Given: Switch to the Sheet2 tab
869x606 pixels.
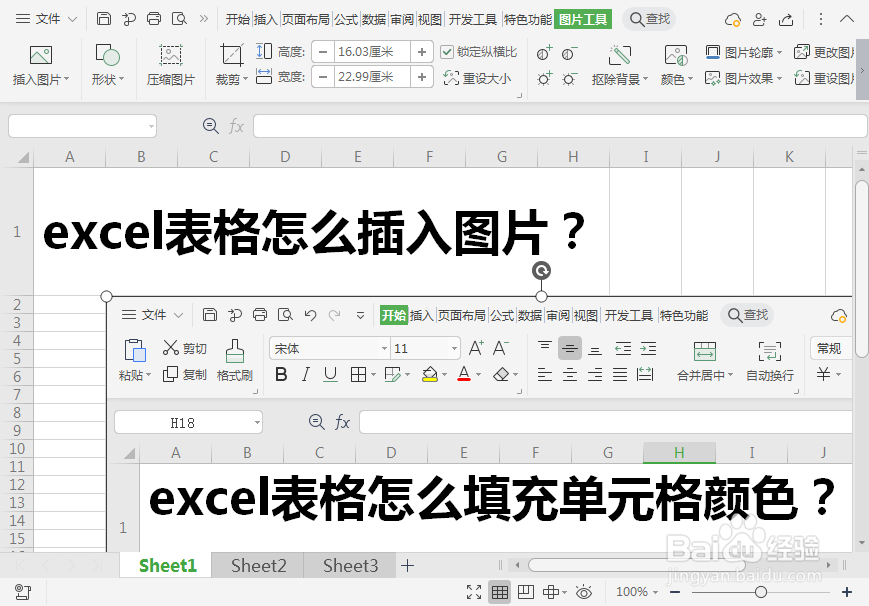Looking at the screenshot, I should pyautogui.click(x=257, y=565).
